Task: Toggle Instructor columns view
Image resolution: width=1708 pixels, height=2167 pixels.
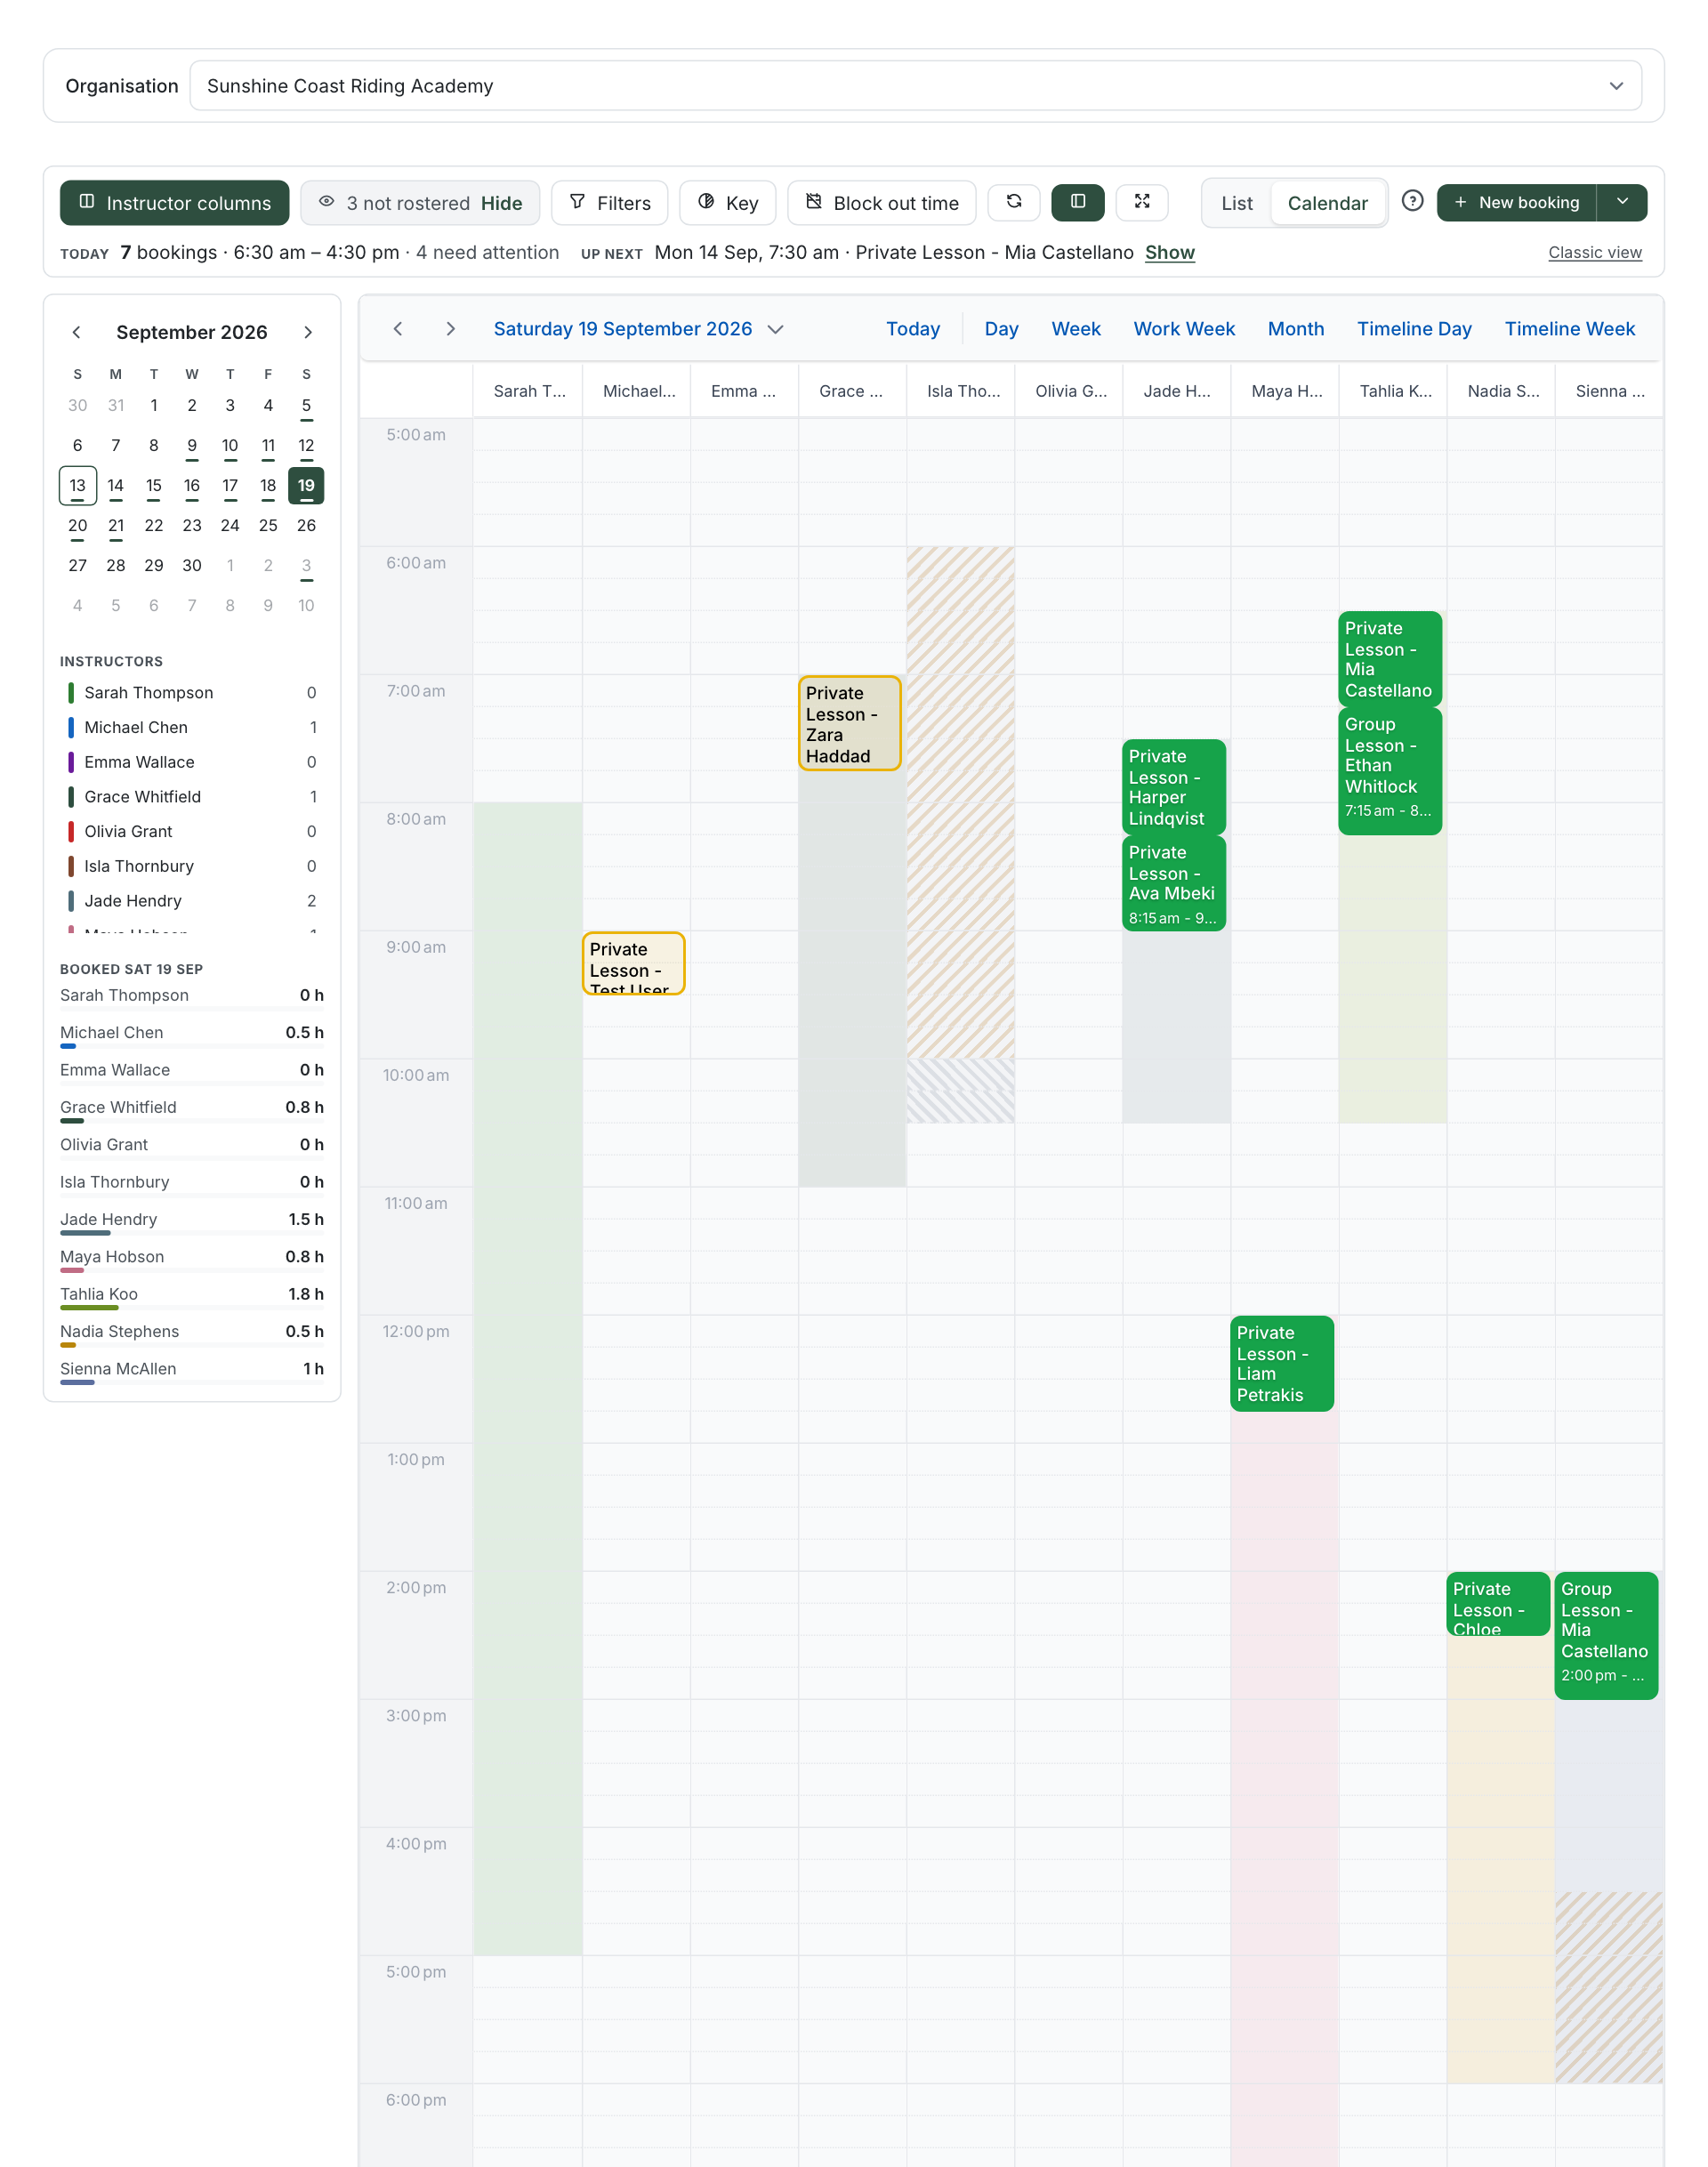Action: pyautogui.click(x=175, y=203)
